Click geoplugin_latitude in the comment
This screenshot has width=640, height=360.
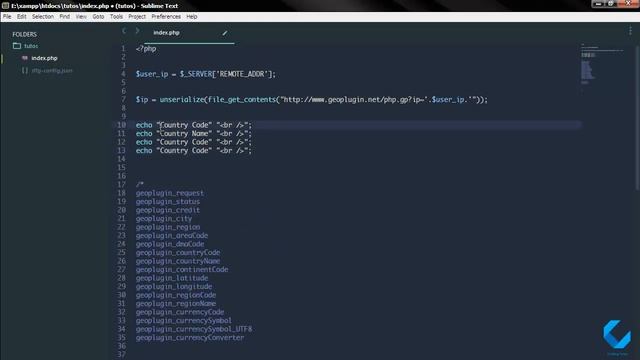coord(172,278)
